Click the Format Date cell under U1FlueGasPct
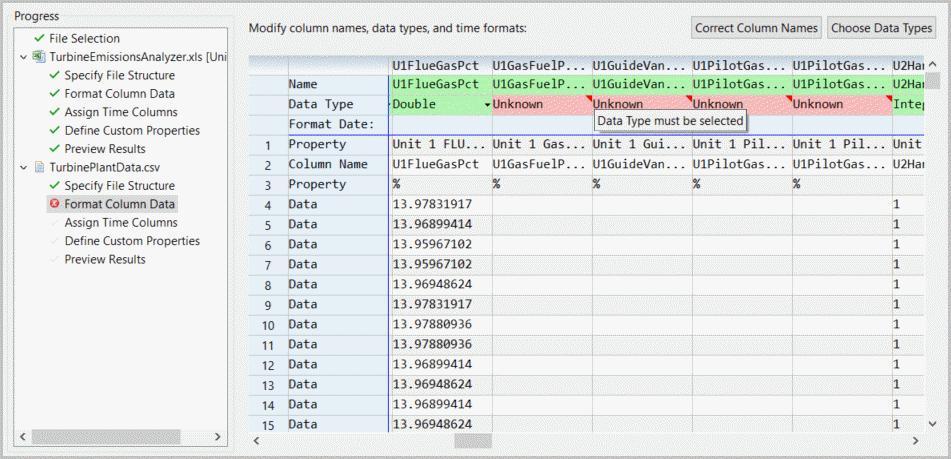 [x=440, y=124]
